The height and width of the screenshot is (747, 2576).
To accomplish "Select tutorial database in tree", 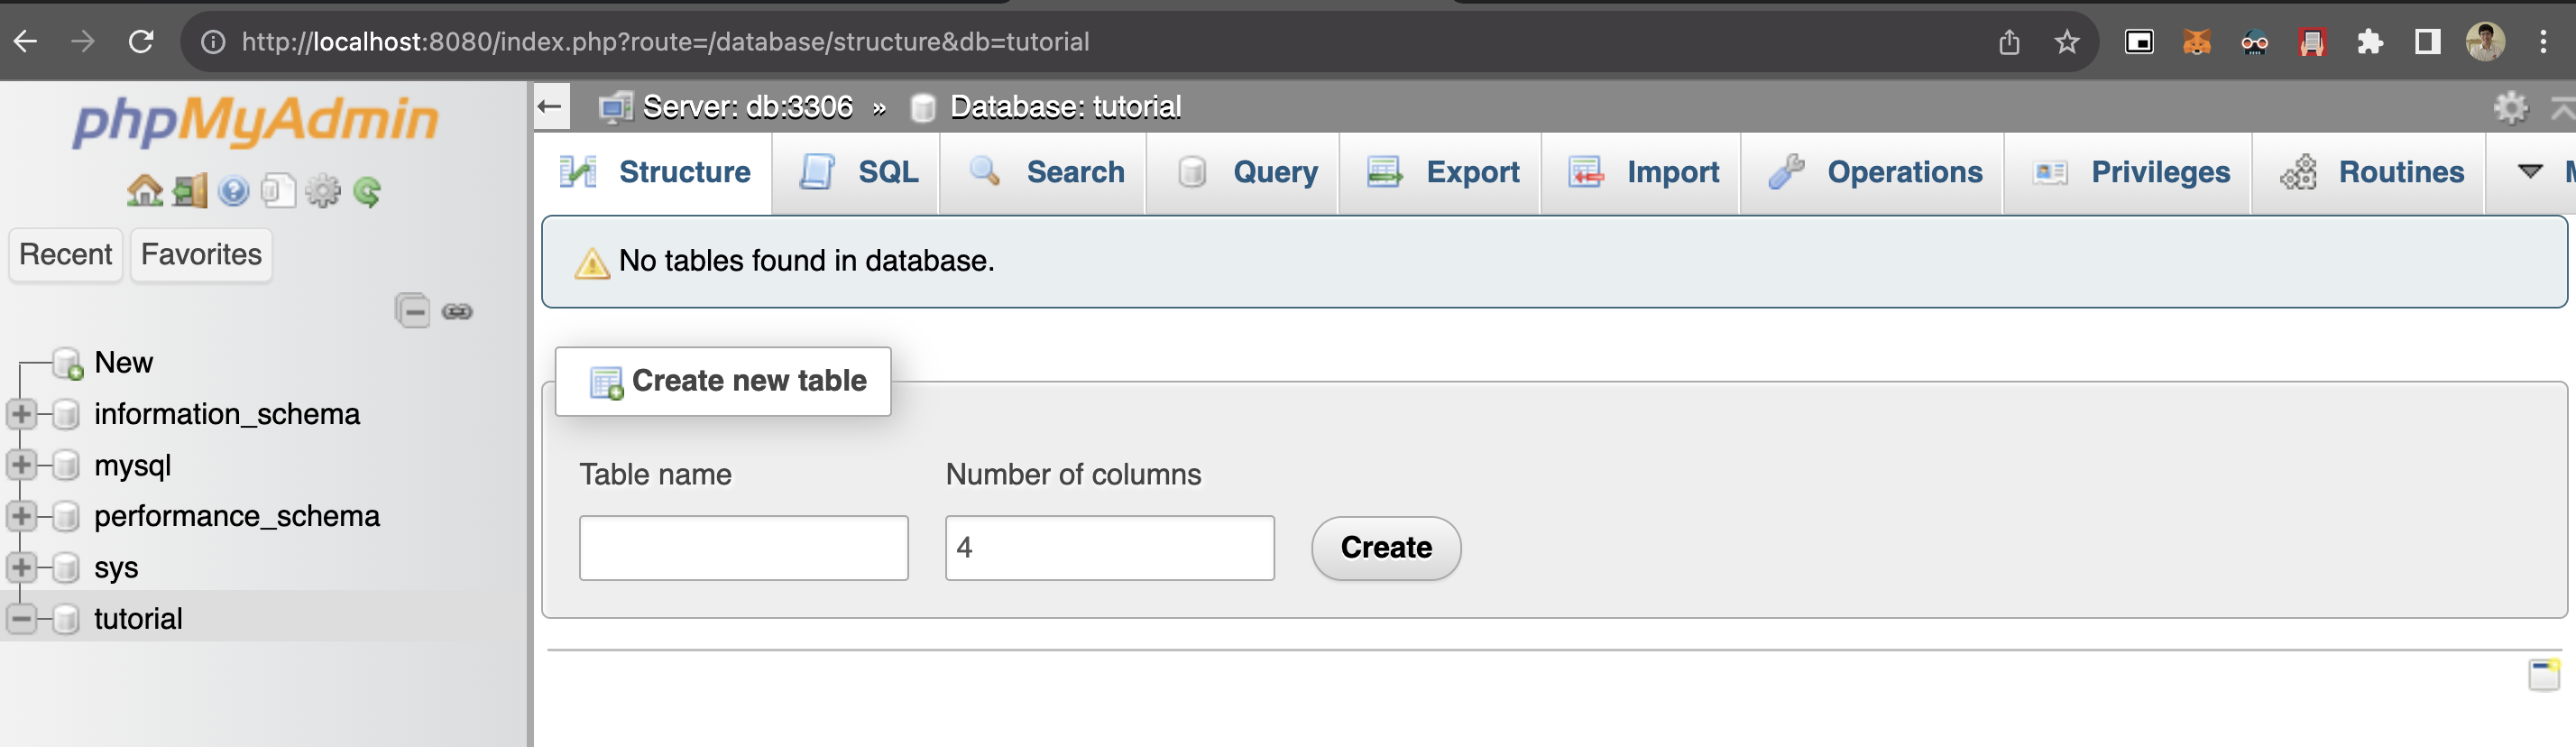I will [138, 619].
